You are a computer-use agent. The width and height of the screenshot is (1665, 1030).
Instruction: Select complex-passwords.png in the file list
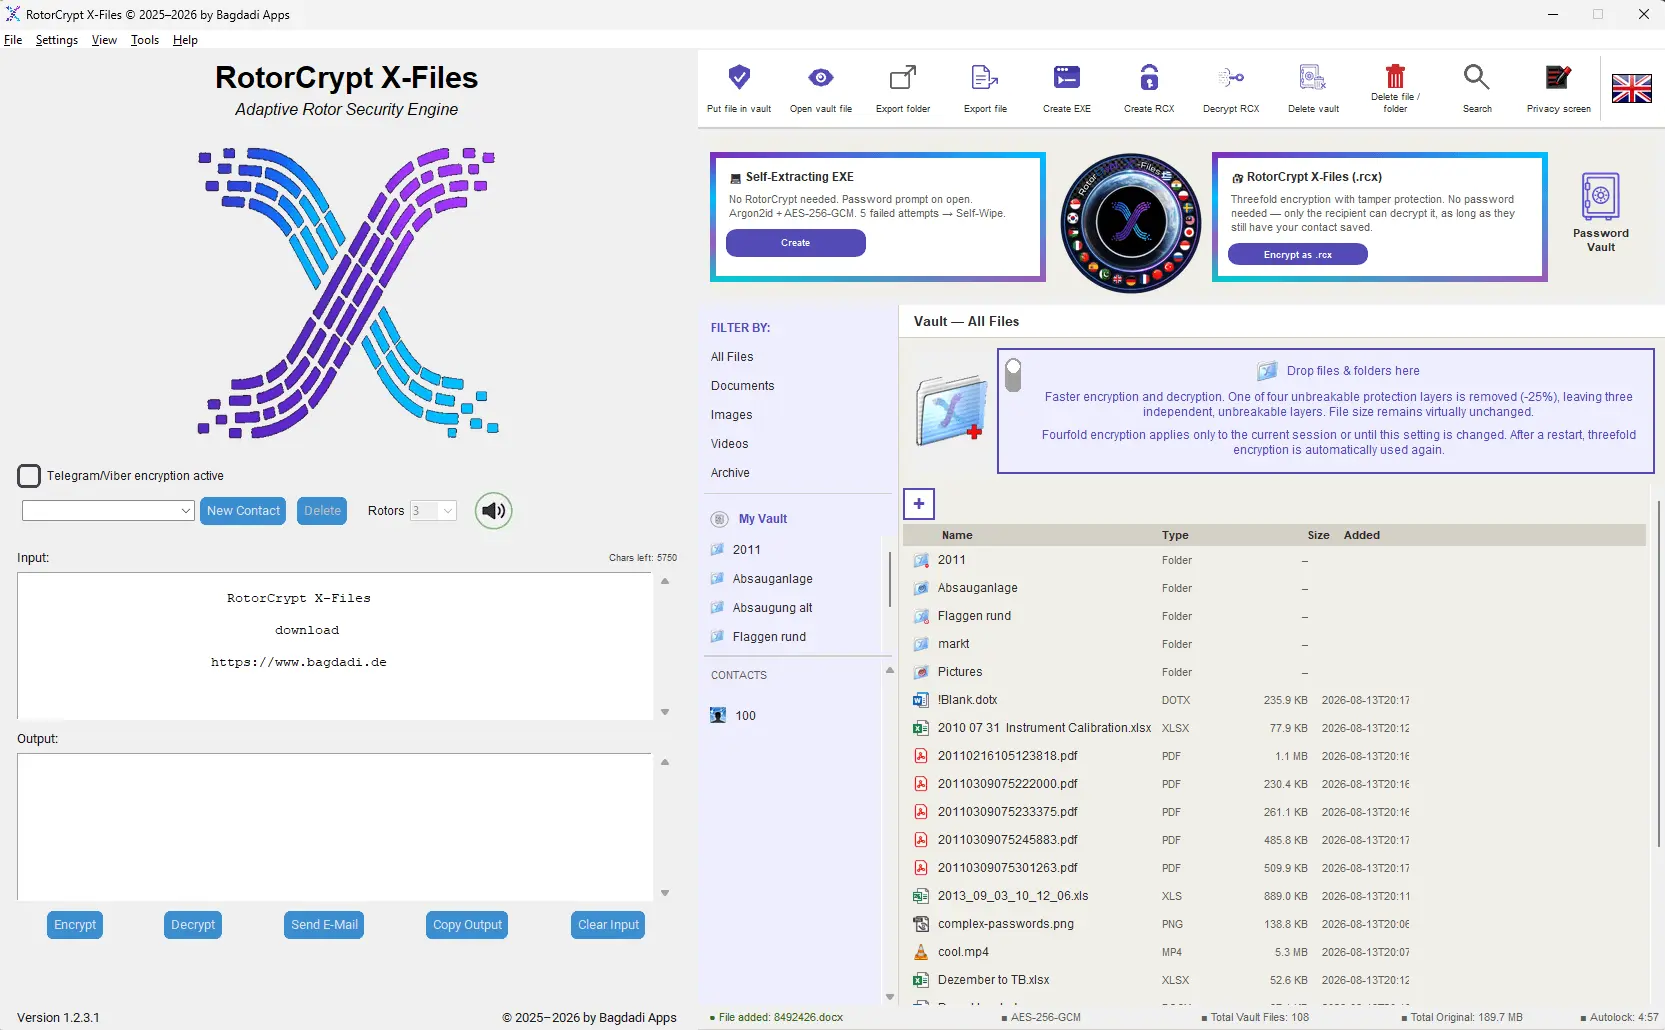coord(1274,924)
